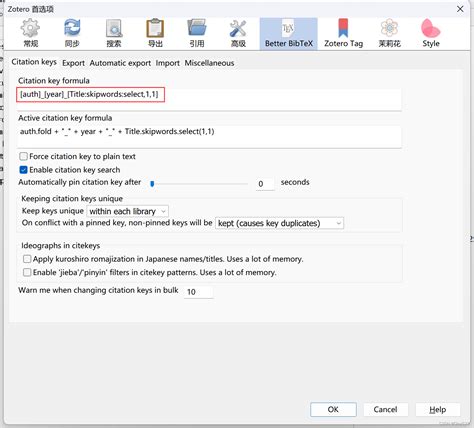This screenshot has height=428, width=474.
Task: Enable Force citation key to plain text
Action: [23, 156]
